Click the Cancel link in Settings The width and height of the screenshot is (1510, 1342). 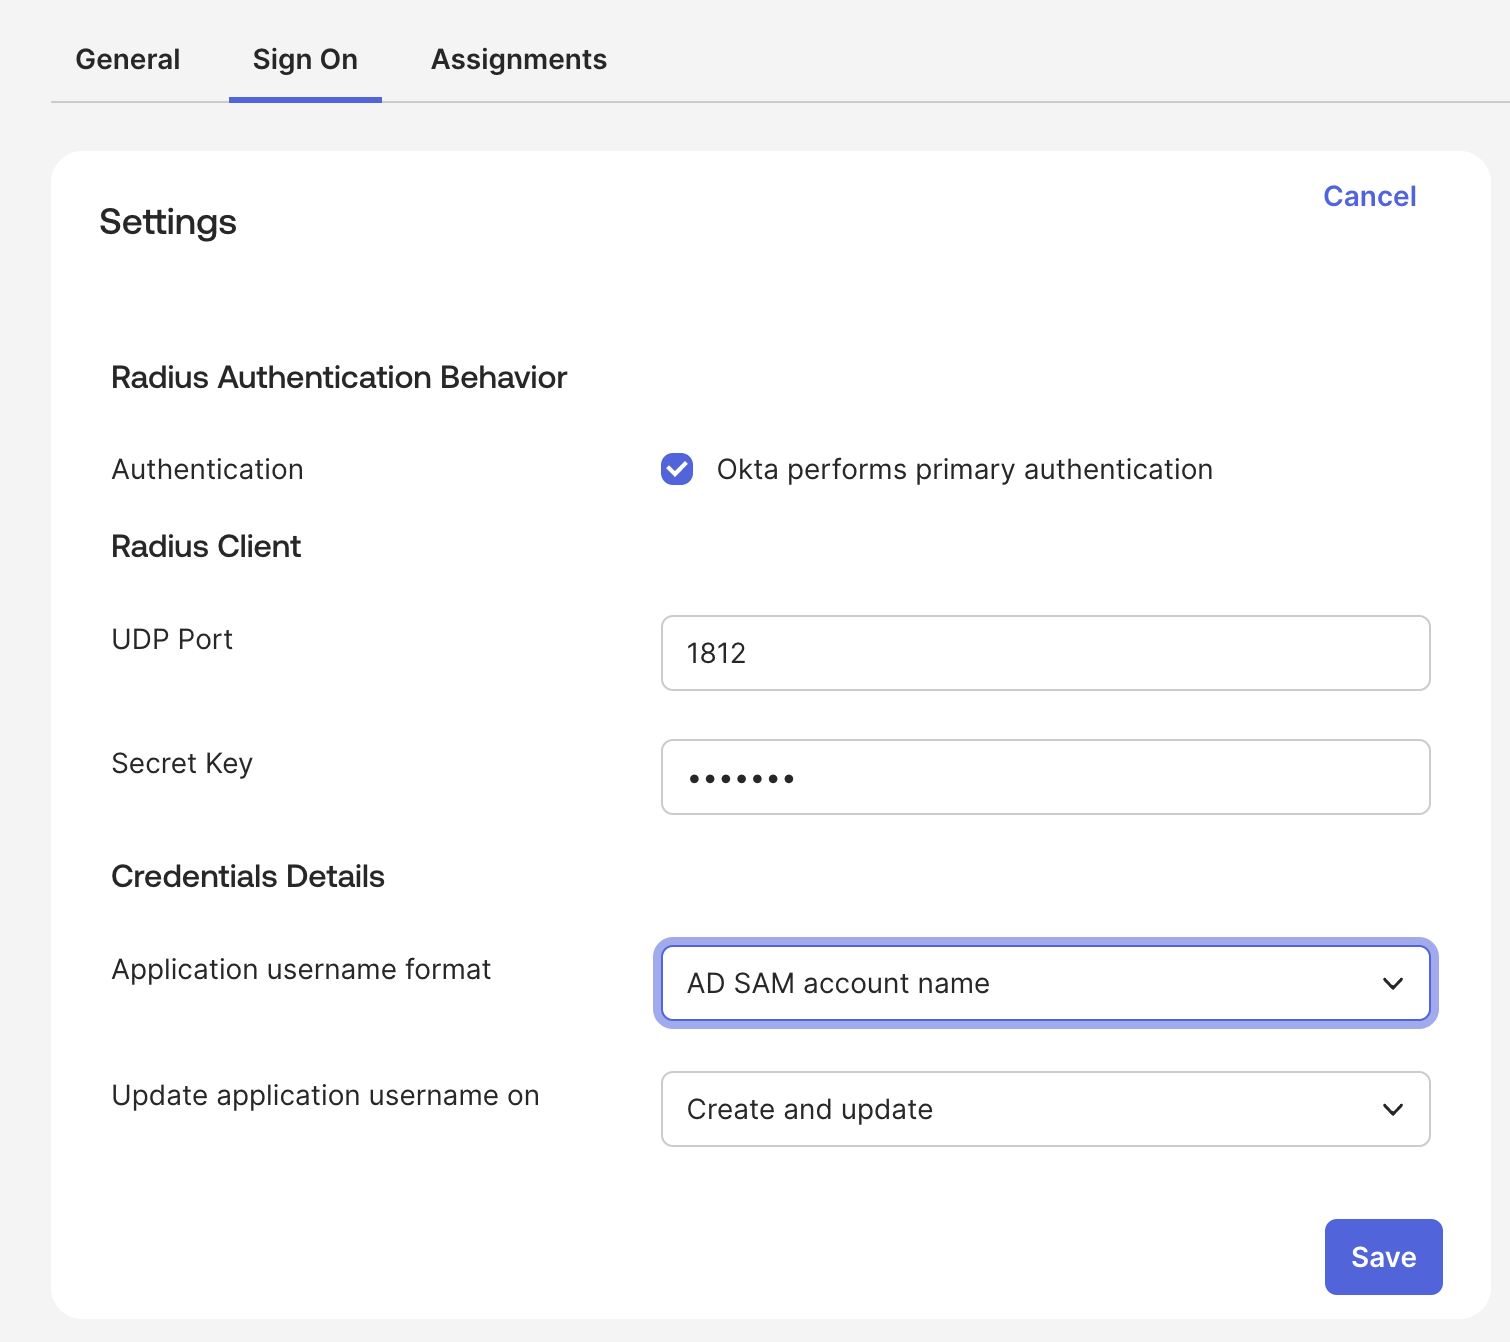[x=1369, y=196]
